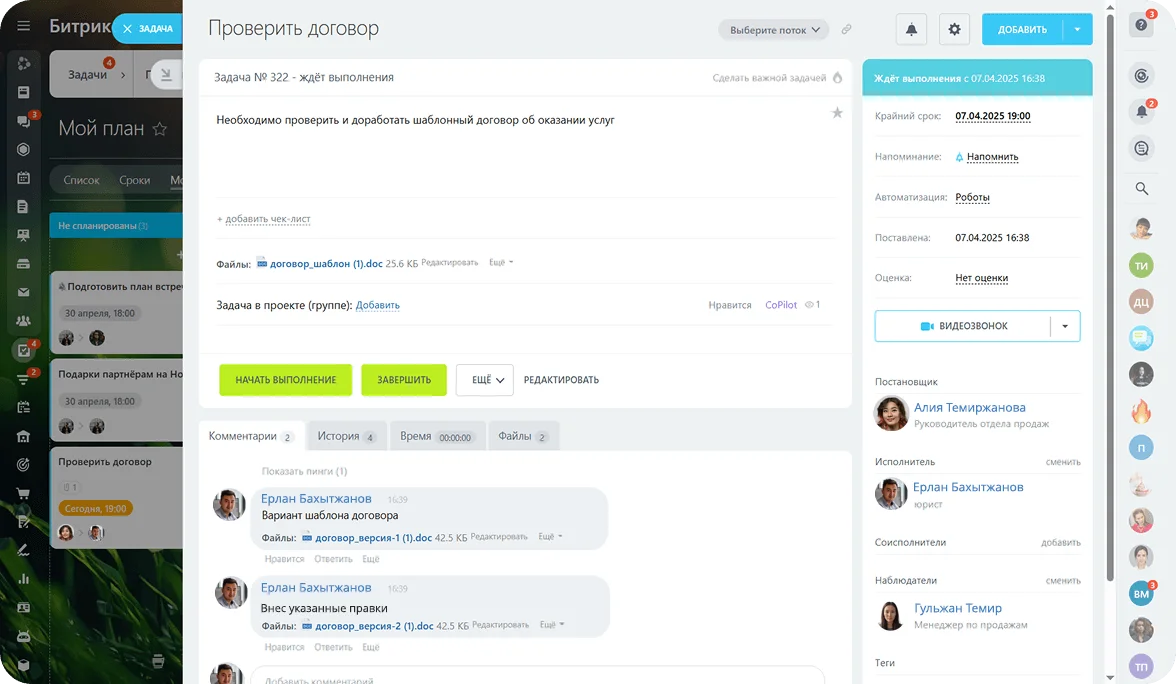
Task: Open help question mark icon
Action: (1142, 25)
